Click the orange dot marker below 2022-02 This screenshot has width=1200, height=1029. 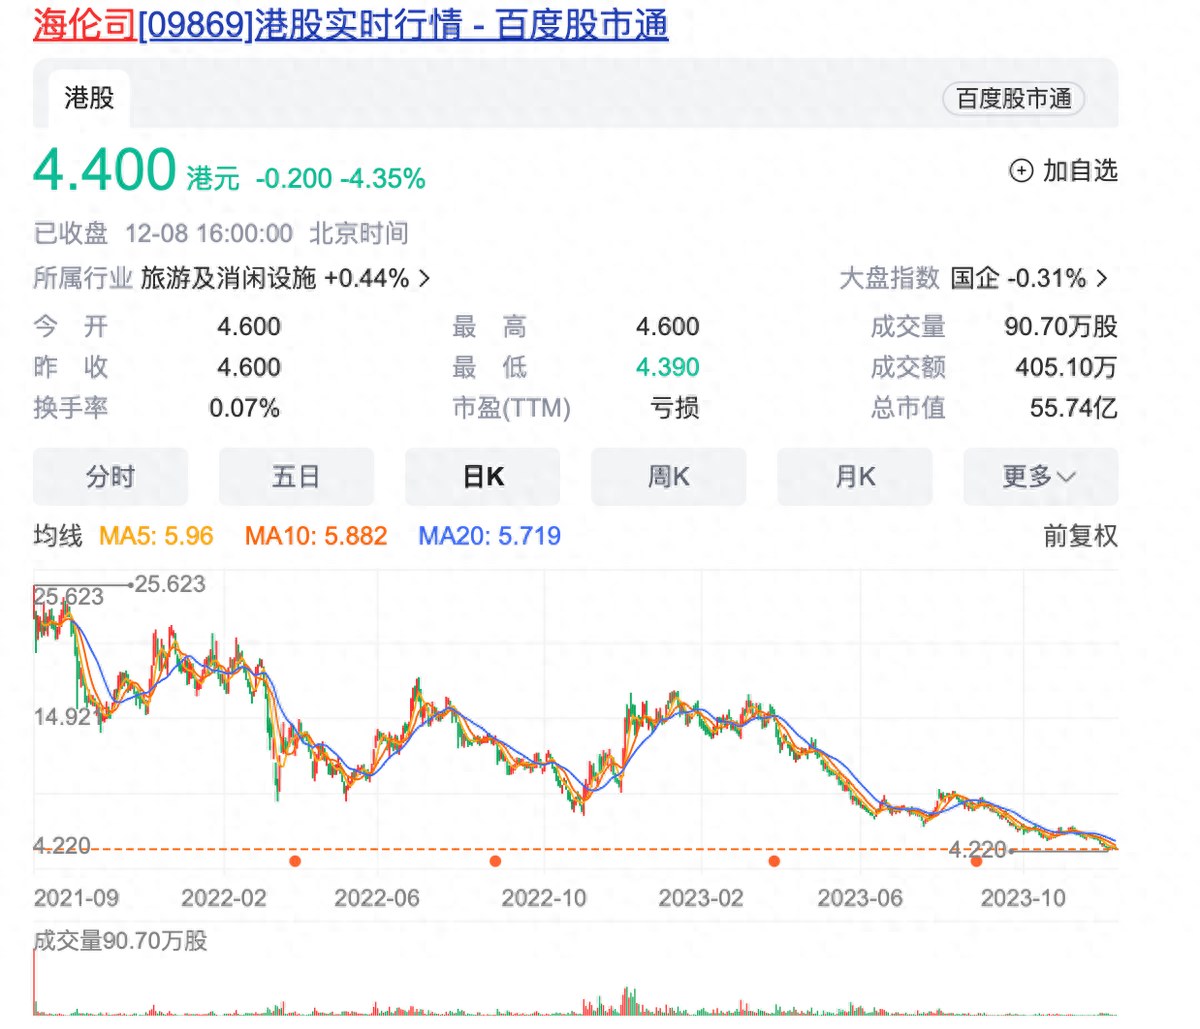point(295,861)
